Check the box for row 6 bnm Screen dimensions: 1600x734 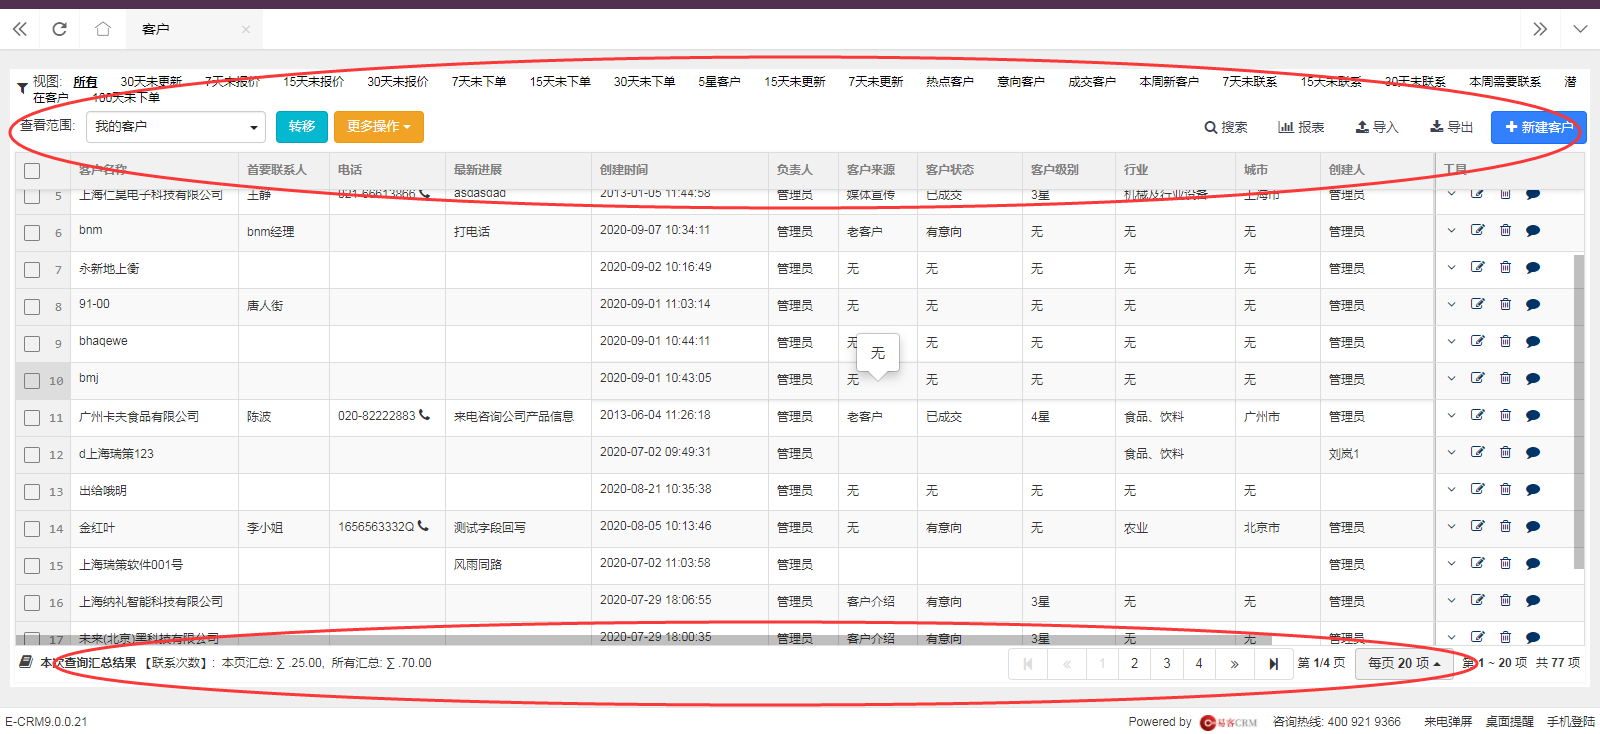tap(32, 233)
